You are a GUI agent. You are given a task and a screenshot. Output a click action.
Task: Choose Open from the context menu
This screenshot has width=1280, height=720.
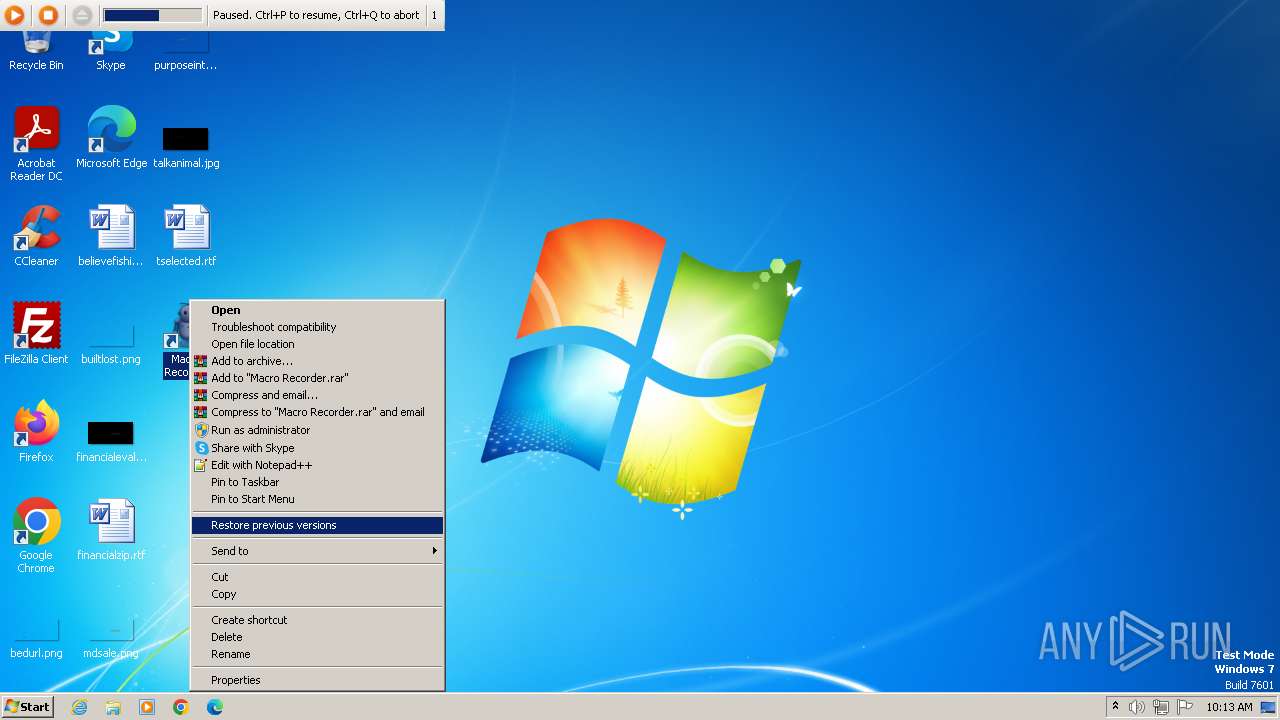click(317, 310)
